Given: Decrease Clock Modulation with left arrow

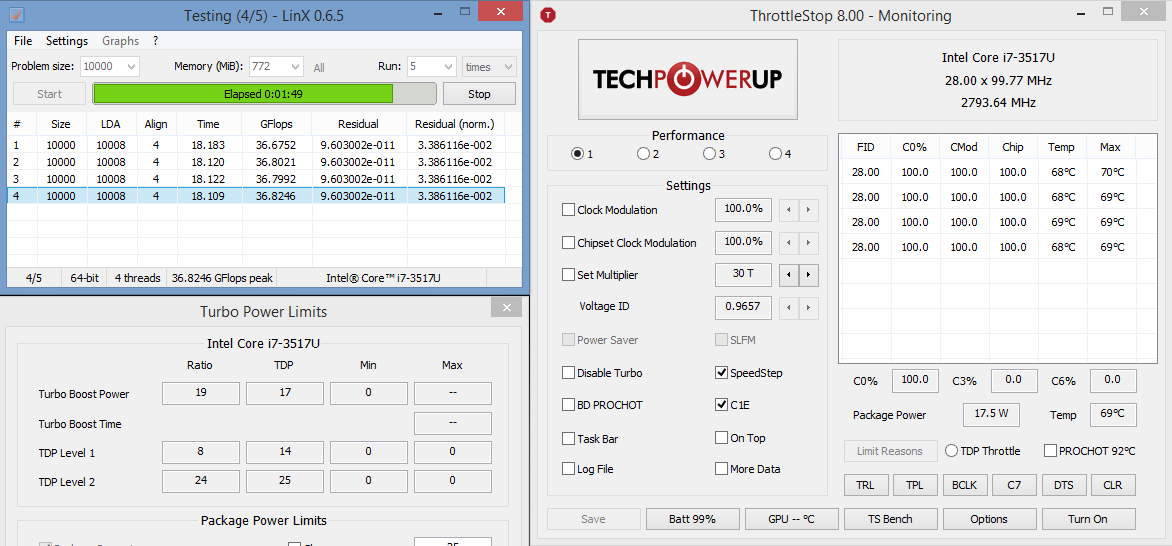Looking at the screenshot, I should coord(789,210).
